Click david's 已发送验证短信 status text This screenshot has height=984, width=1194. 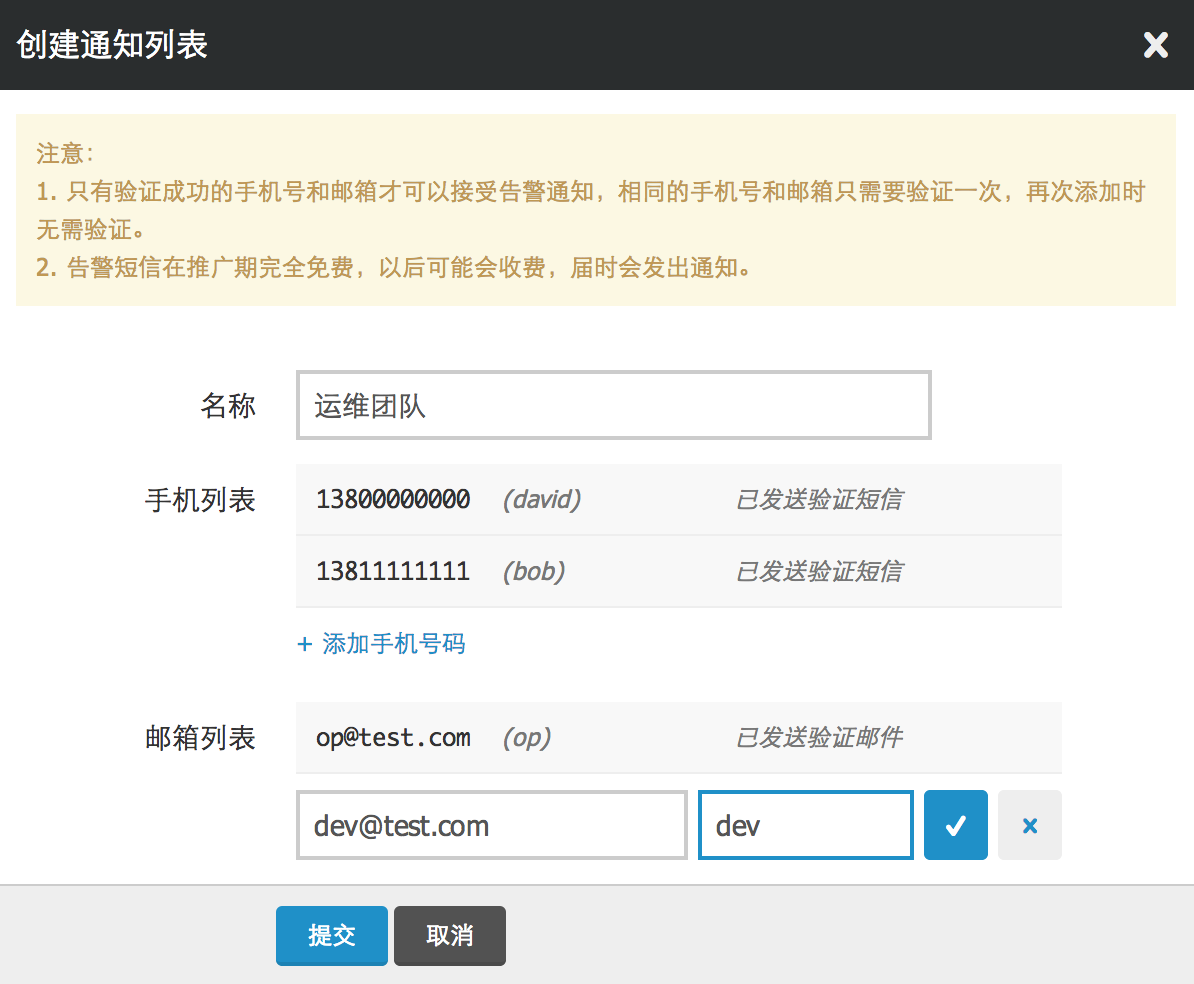click(x=819, y=499)
